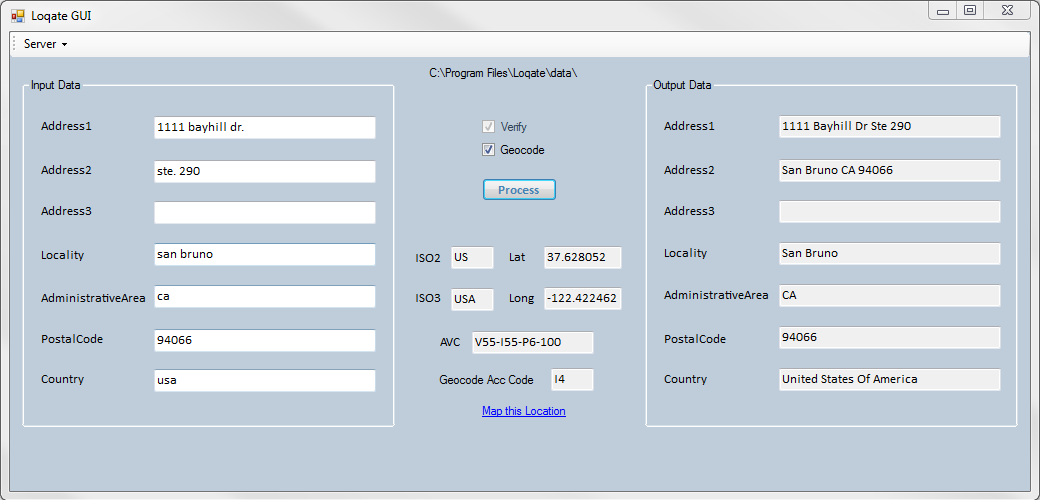Image resolution: width=1040 pixels, height=500 pixels.
Task: Click the Geocode Acc Code field I4
Action: (x=572, y=380)
